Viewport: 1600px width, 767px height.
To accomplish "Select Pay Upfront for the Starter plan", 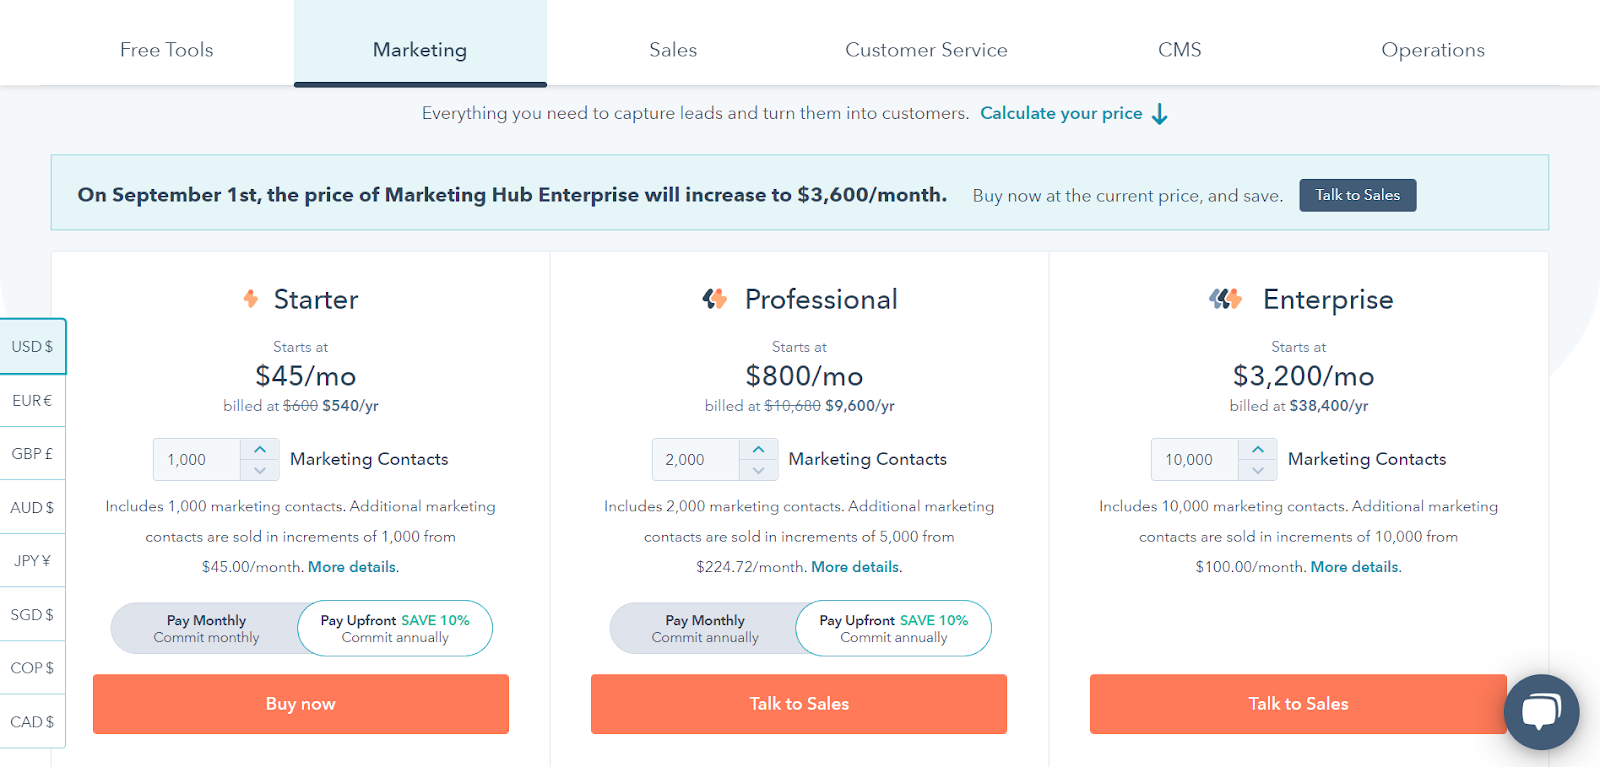I will coord(395,628).
